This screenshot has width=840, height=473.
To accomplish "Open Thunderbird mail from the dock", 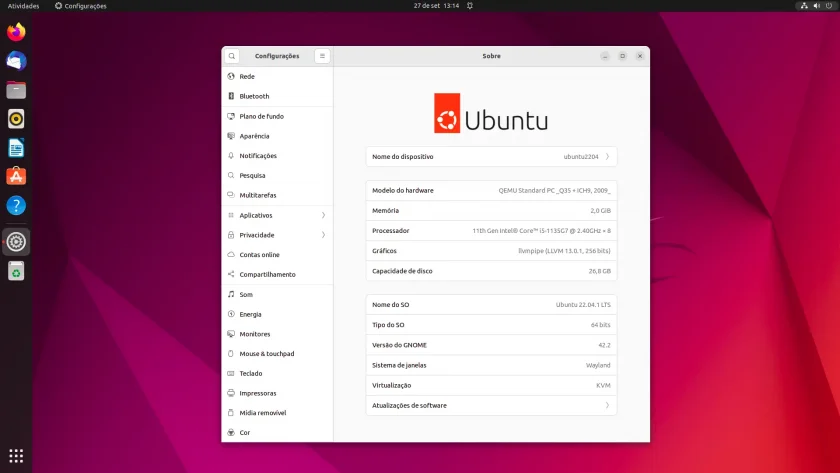I will [16, 61].
